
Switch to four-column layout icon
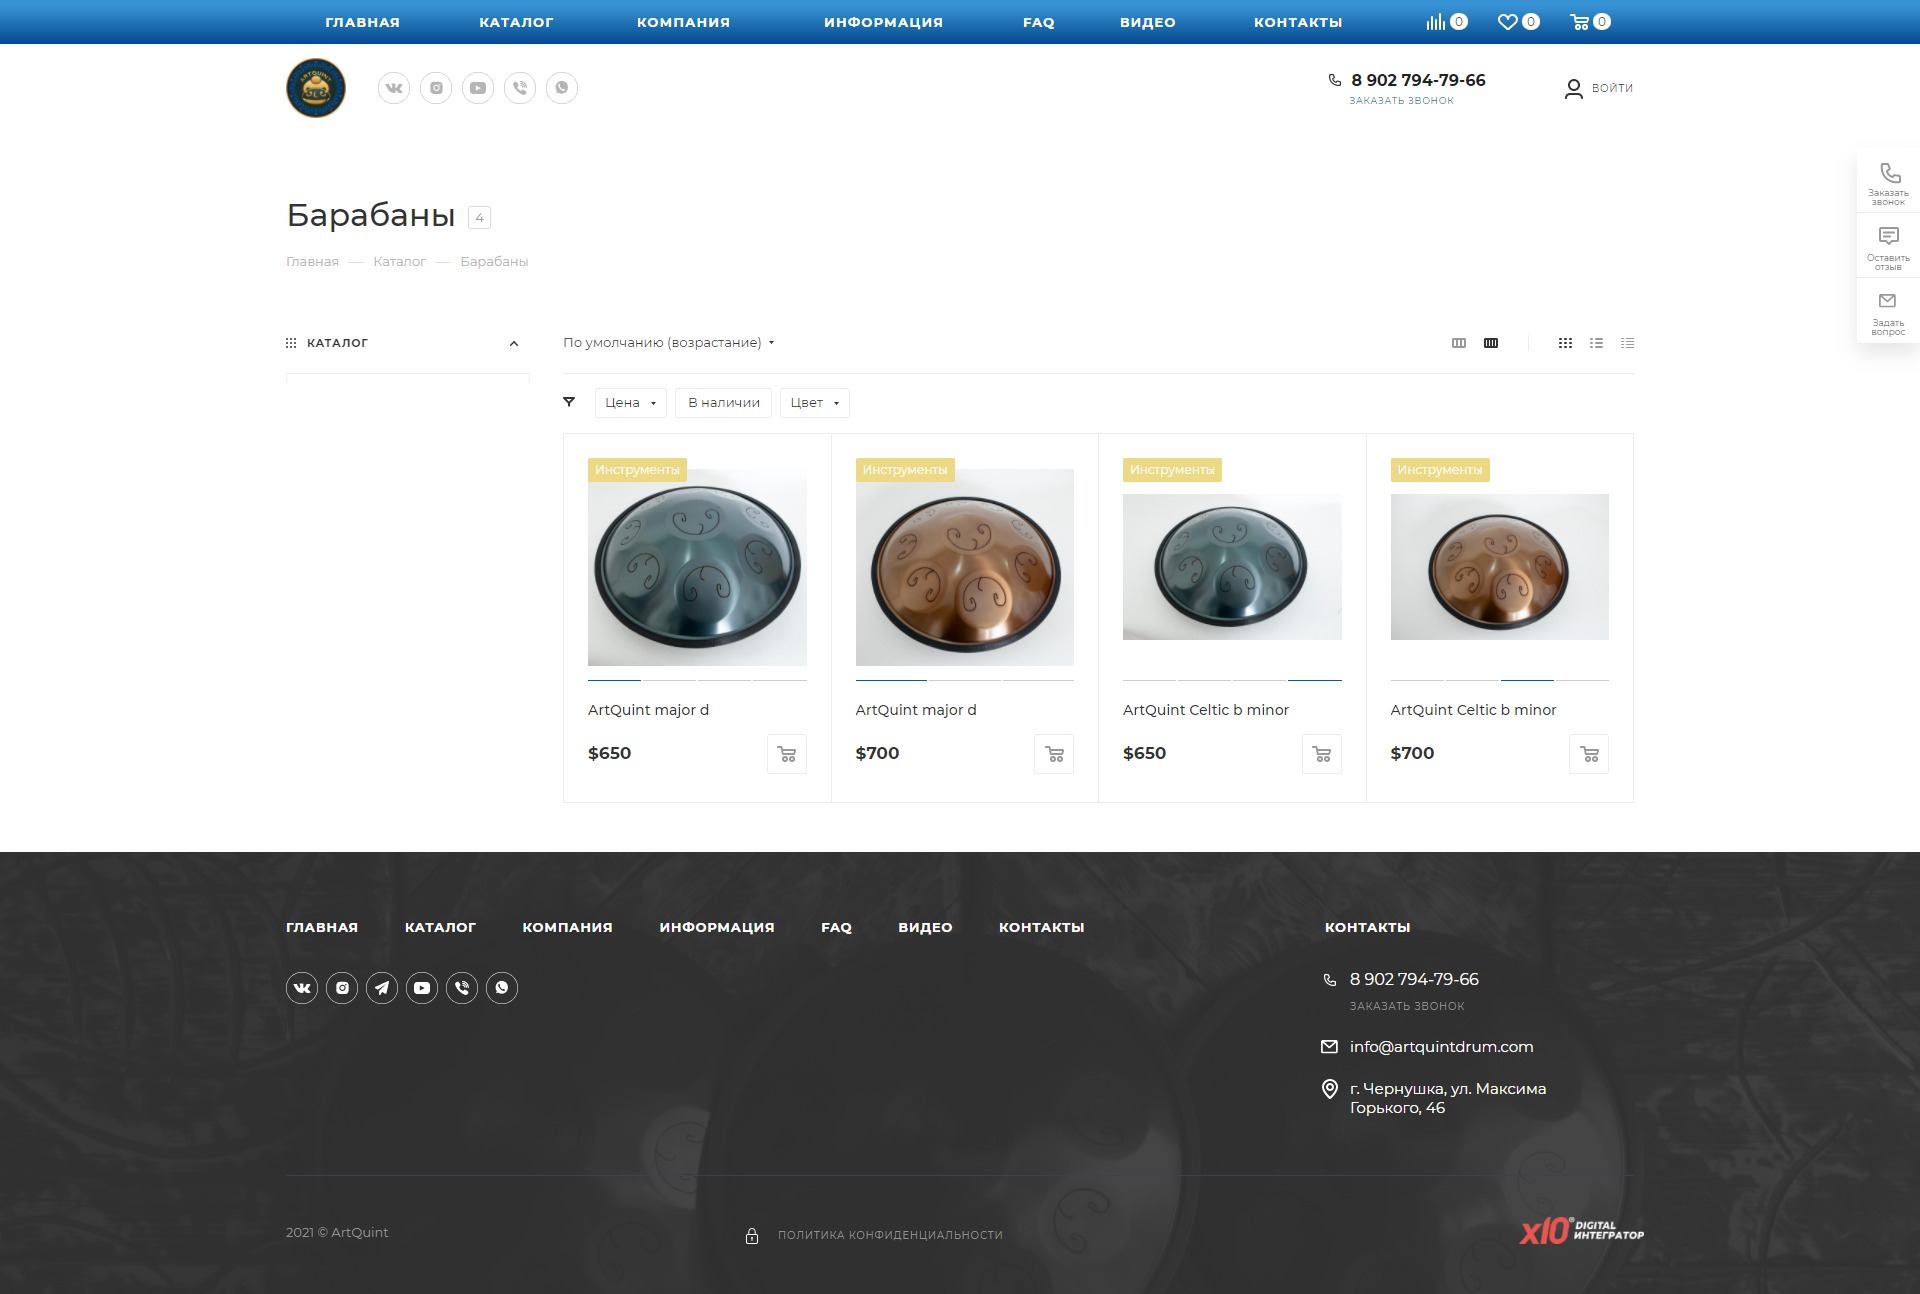coord(1491,343)
